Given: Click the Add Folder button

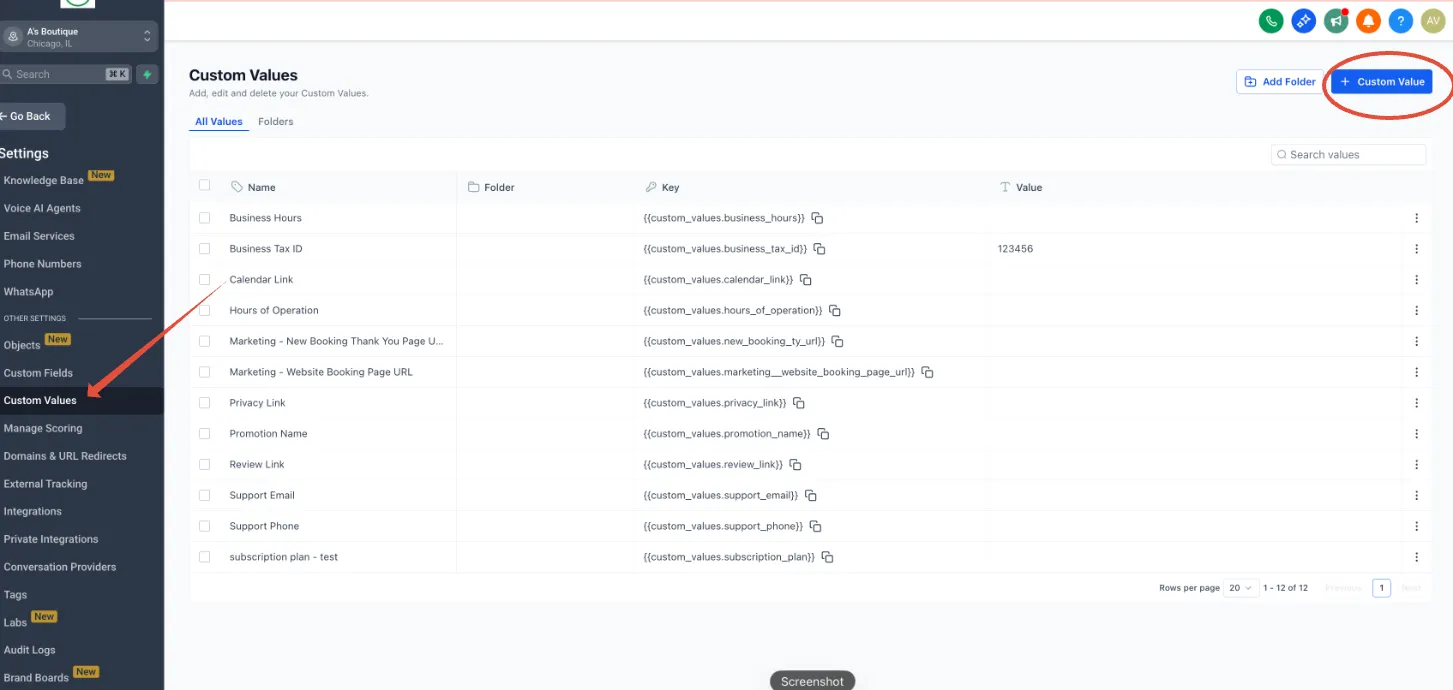Looking at the screenshot, I should [x=1280, y=82].
